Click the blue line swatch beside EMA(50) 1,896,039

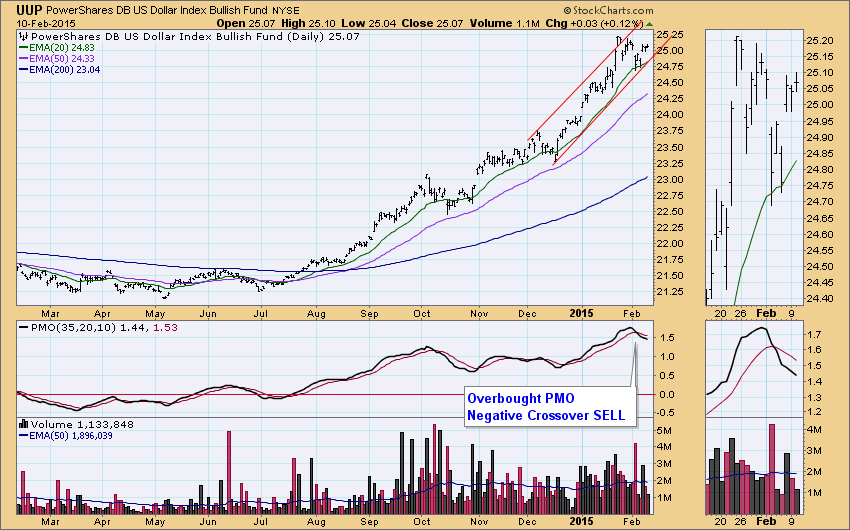(23, 435)
